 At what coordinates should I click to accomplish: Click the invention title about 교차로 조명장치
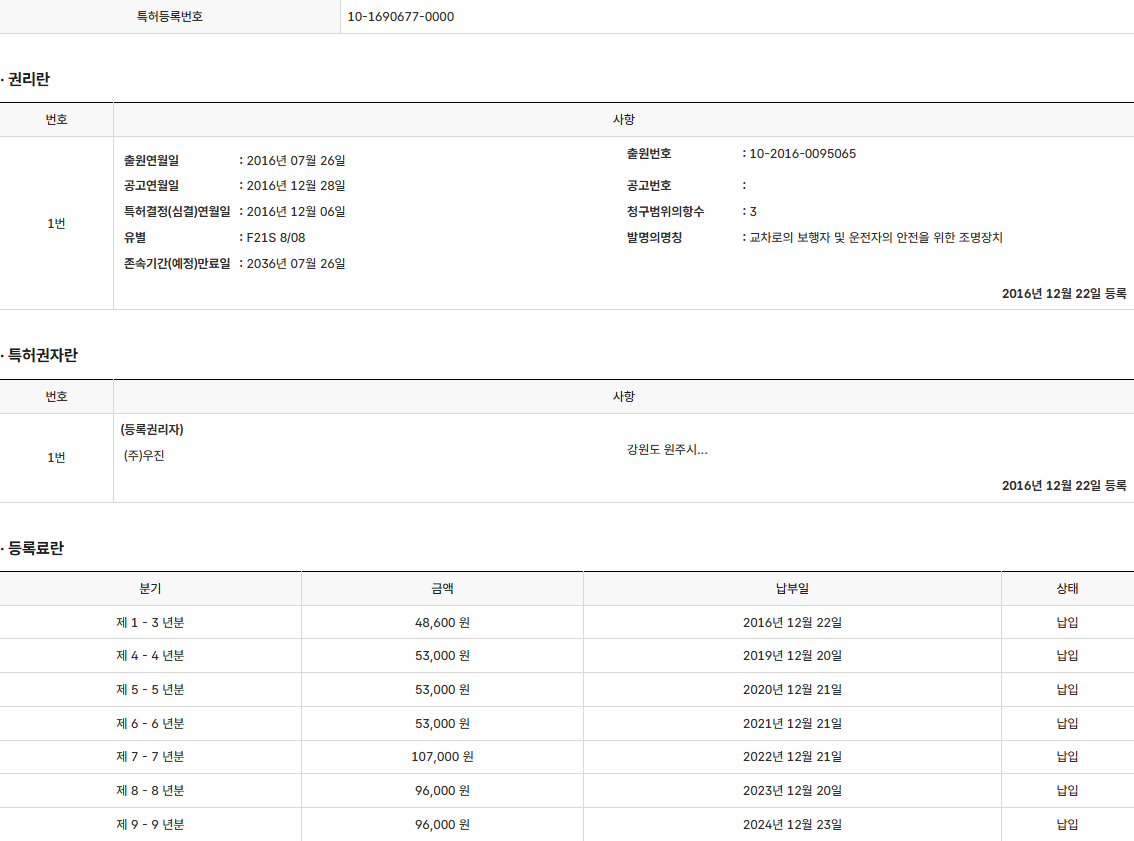coord(876,238)
